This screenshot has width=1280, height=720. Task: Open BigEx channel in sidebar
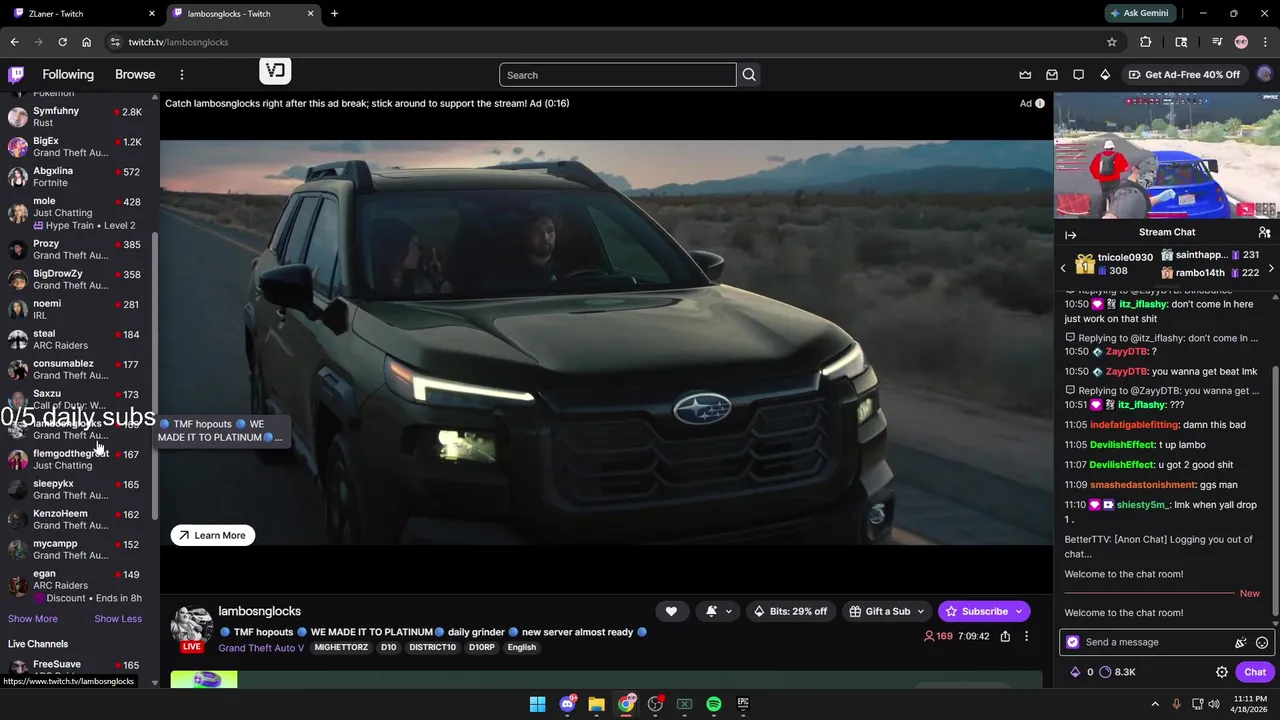tap(78, 147)
